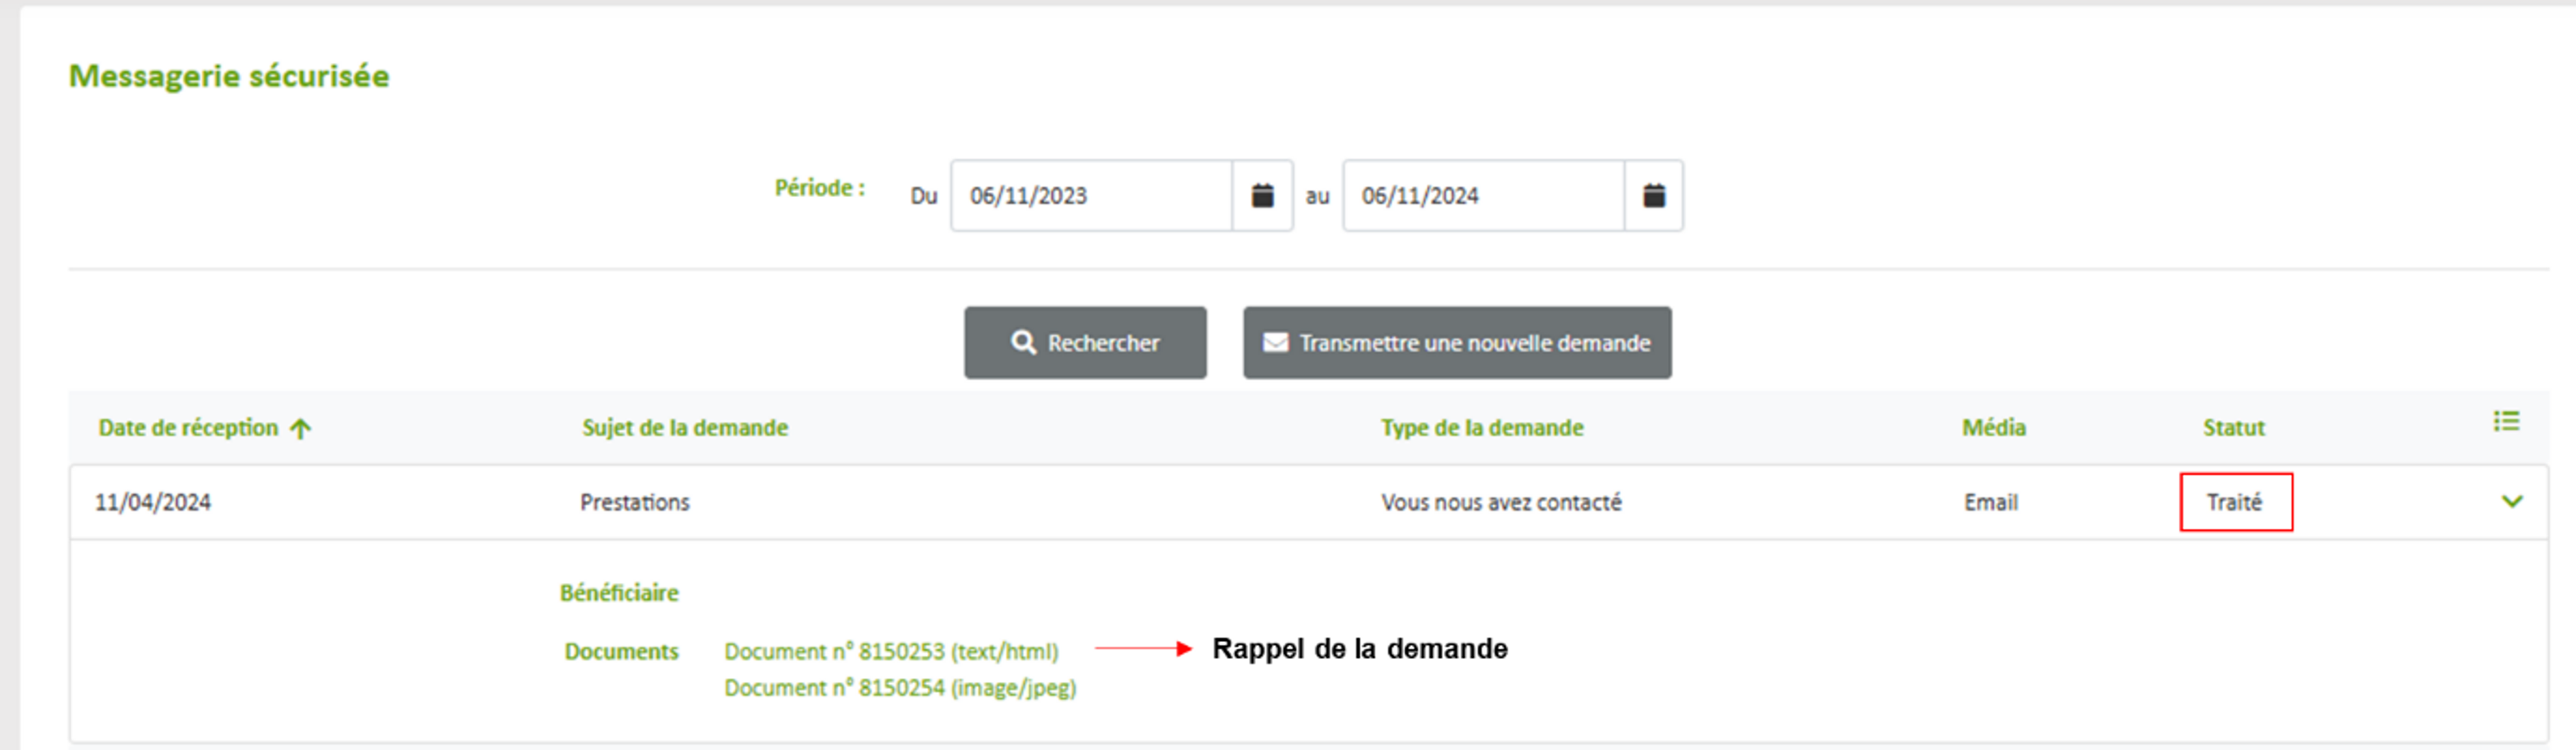Click the column list options icon
Screen dimensions: 2576x750
(2505, 422)
